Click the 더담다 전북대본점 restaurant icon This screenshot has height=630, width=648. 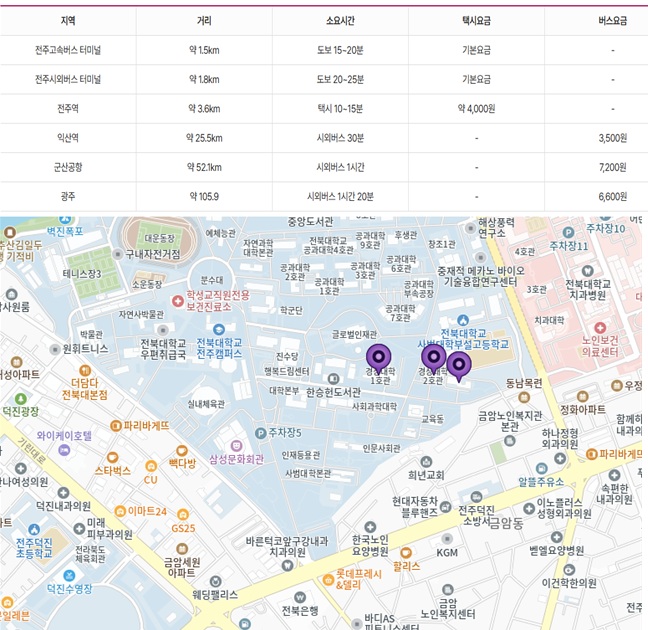click(x=84, y=368)
